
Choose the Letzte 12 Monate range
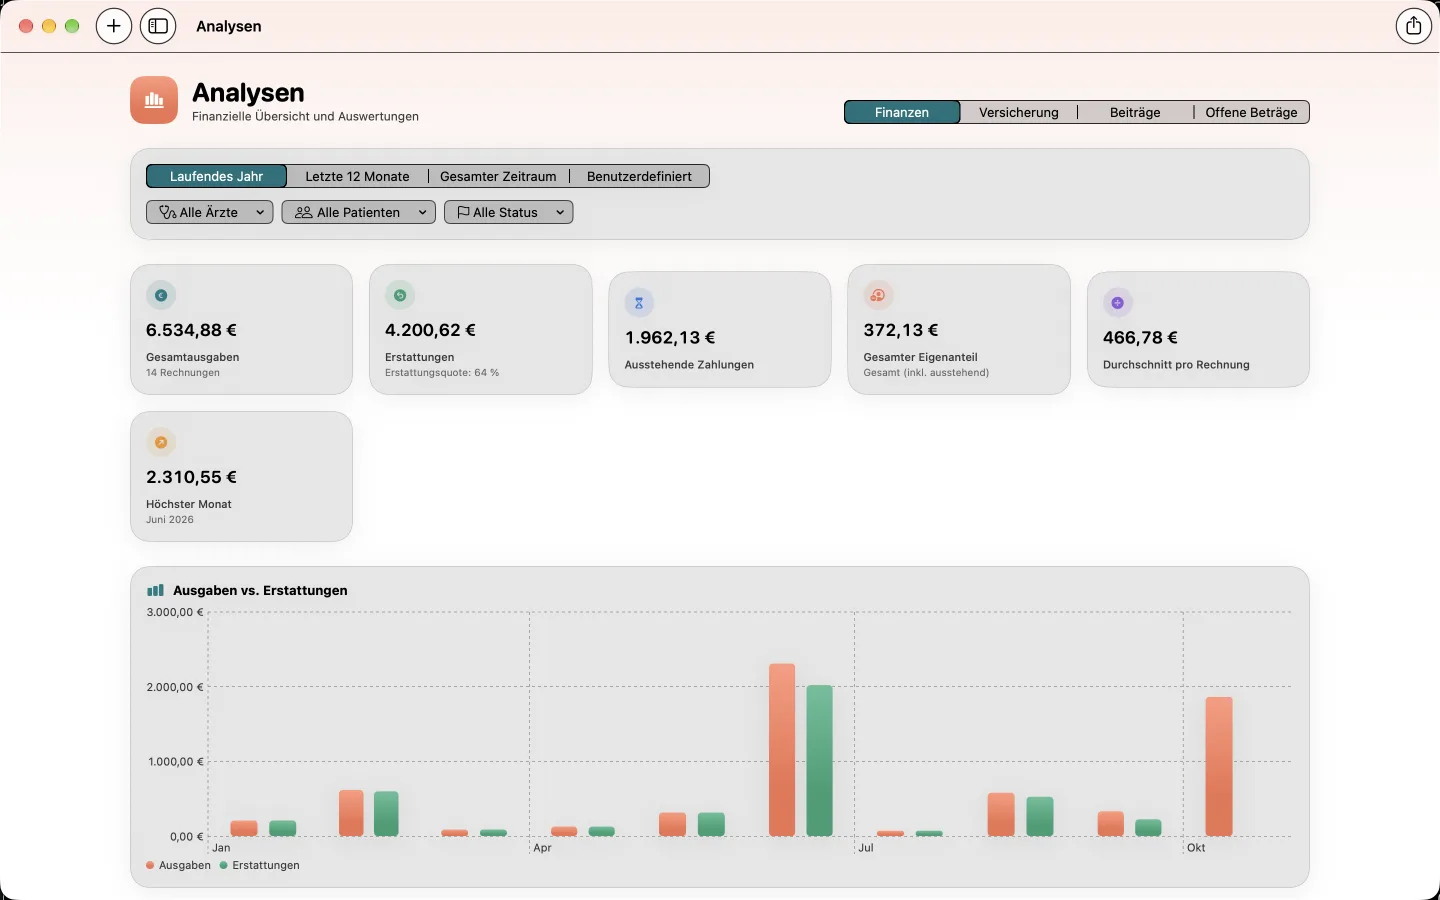click(x=357, y=176)
